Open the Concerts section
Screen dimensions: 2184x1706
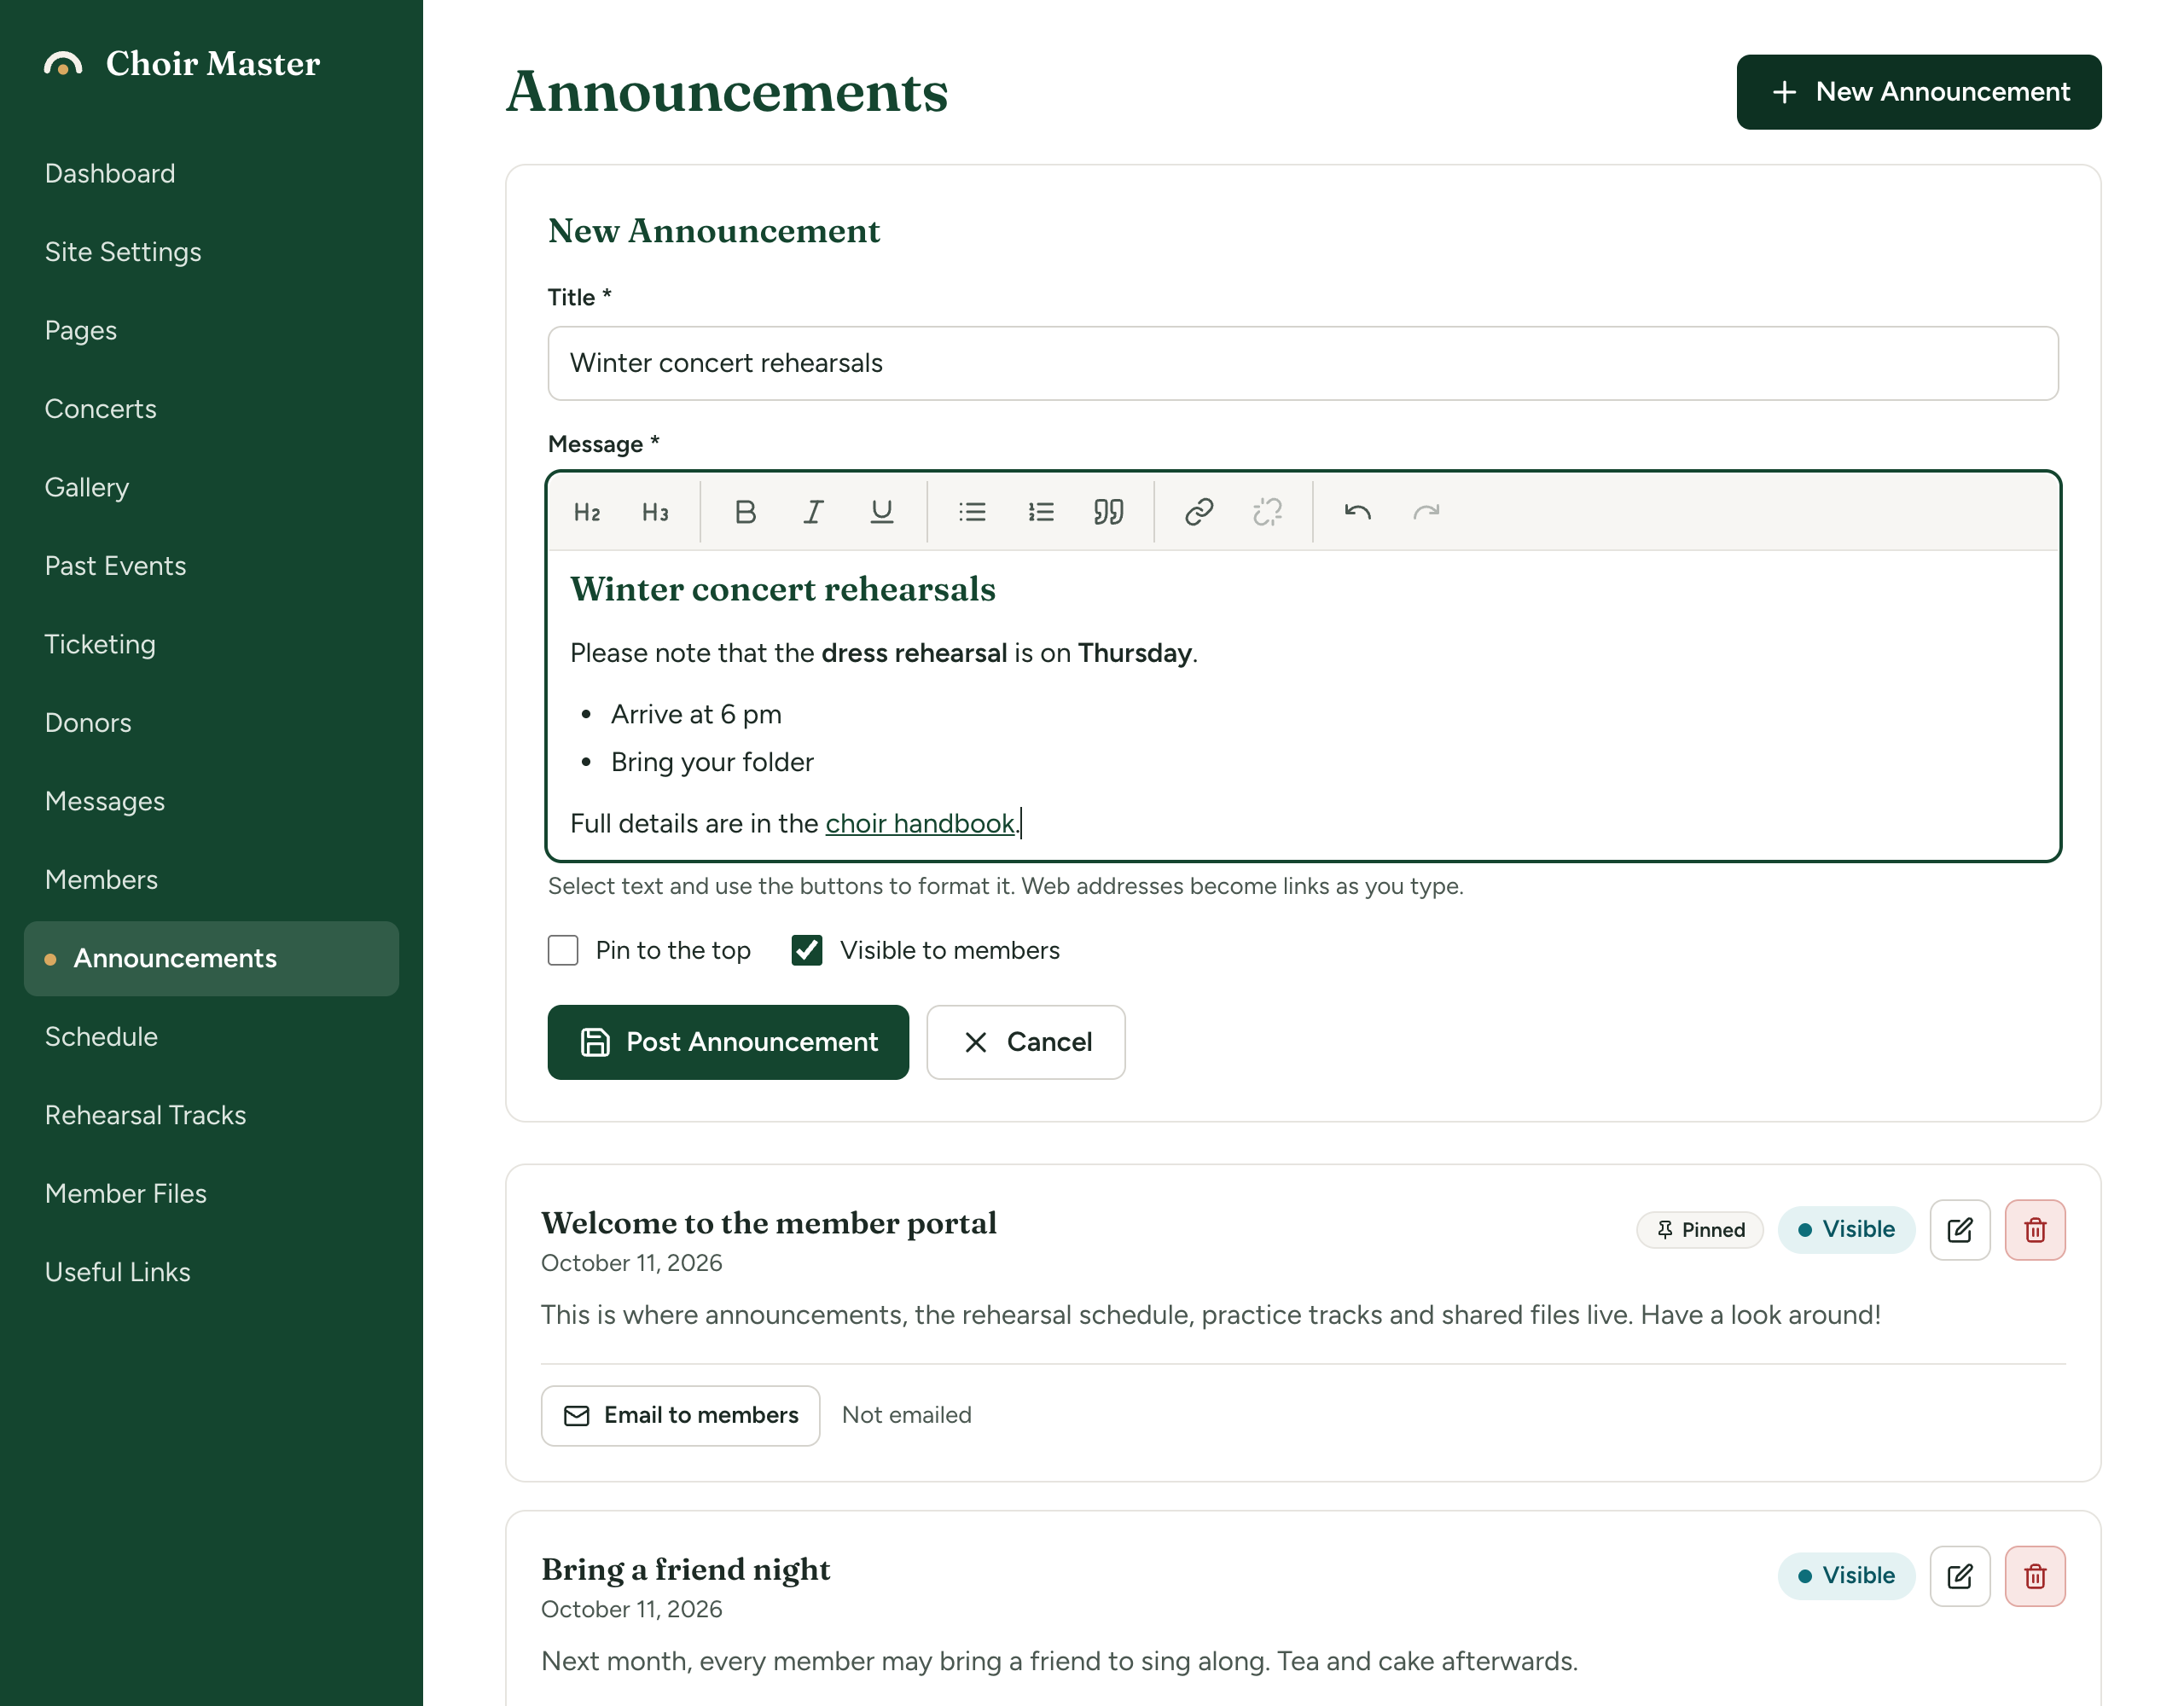[x=211, y=409]
